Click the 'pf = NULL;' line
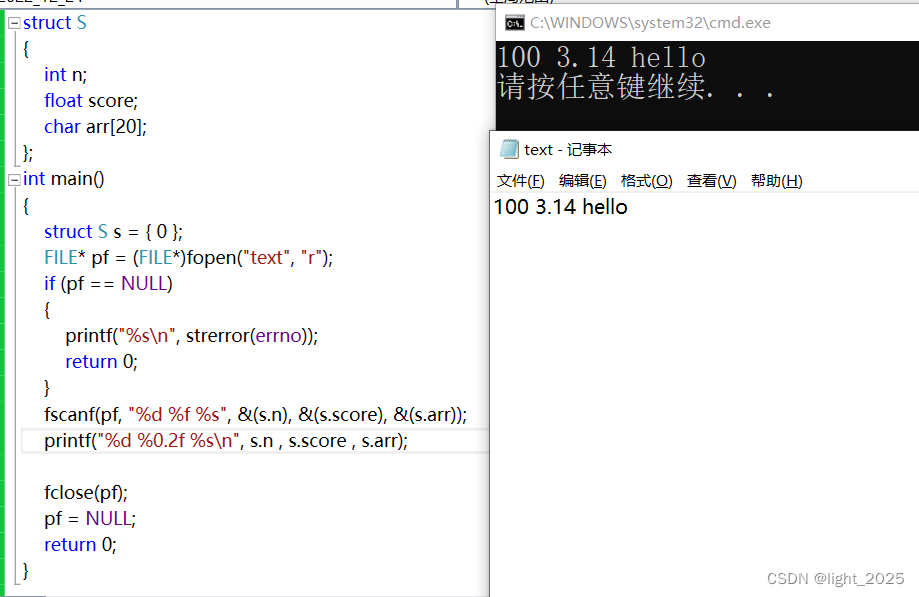The width and height of the screenshot is (919, 597). coord(90,518)
